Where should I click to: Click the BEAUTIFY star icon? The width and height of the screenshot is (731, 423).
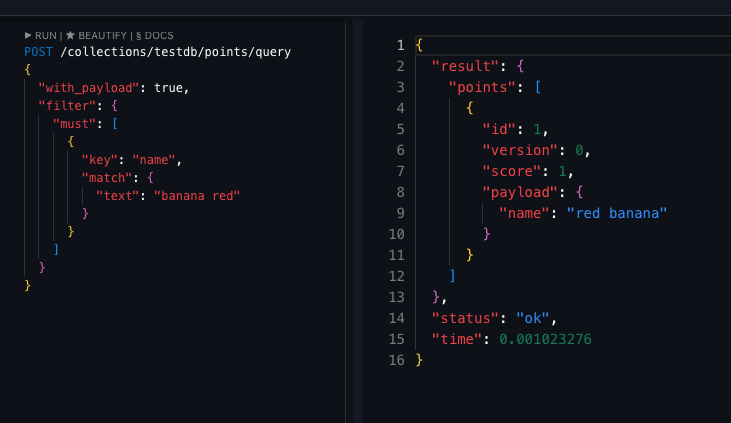pos(71,35)
